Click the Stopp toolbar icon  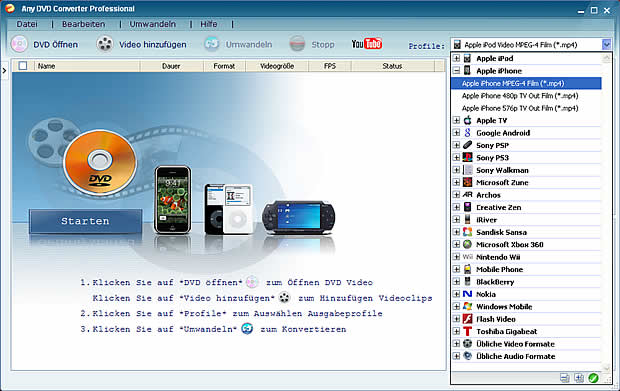coord(297,44)
